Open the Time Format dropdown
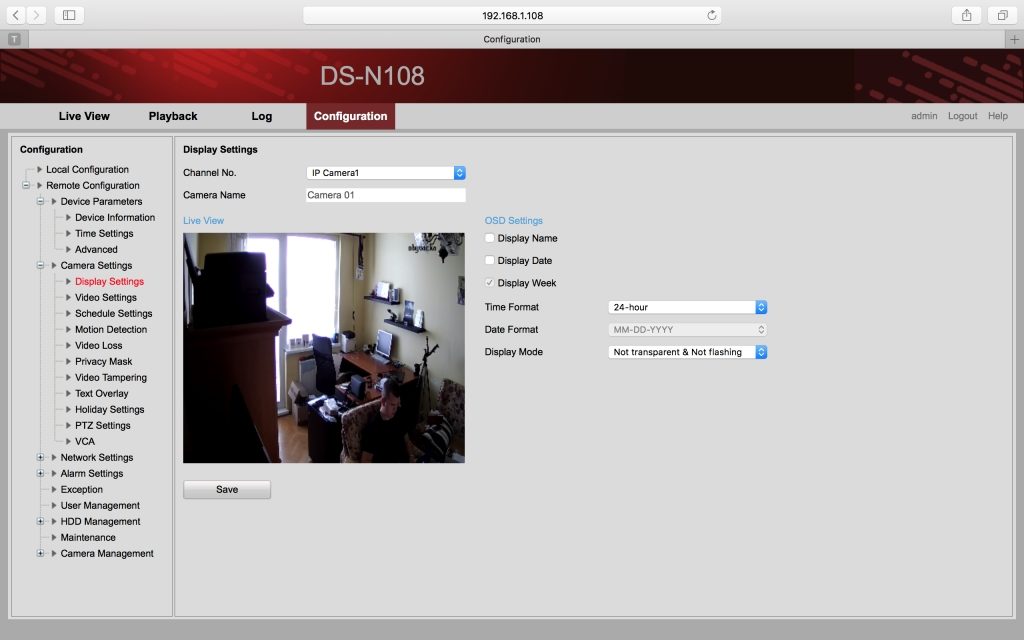This screenshot has width=1024, height=640. (x=687, y=307)
